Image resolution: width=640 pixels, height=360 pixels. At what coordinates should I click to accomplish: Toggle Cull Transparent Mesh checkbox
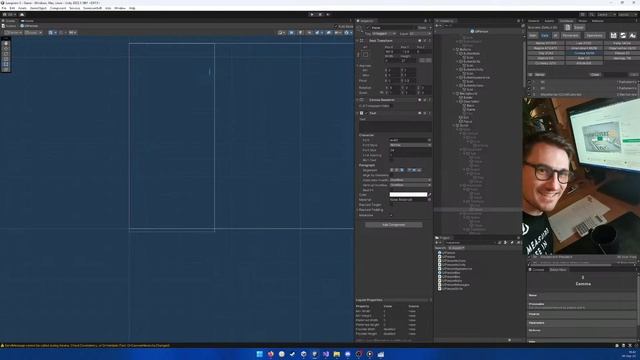click(x=392, y=106)
